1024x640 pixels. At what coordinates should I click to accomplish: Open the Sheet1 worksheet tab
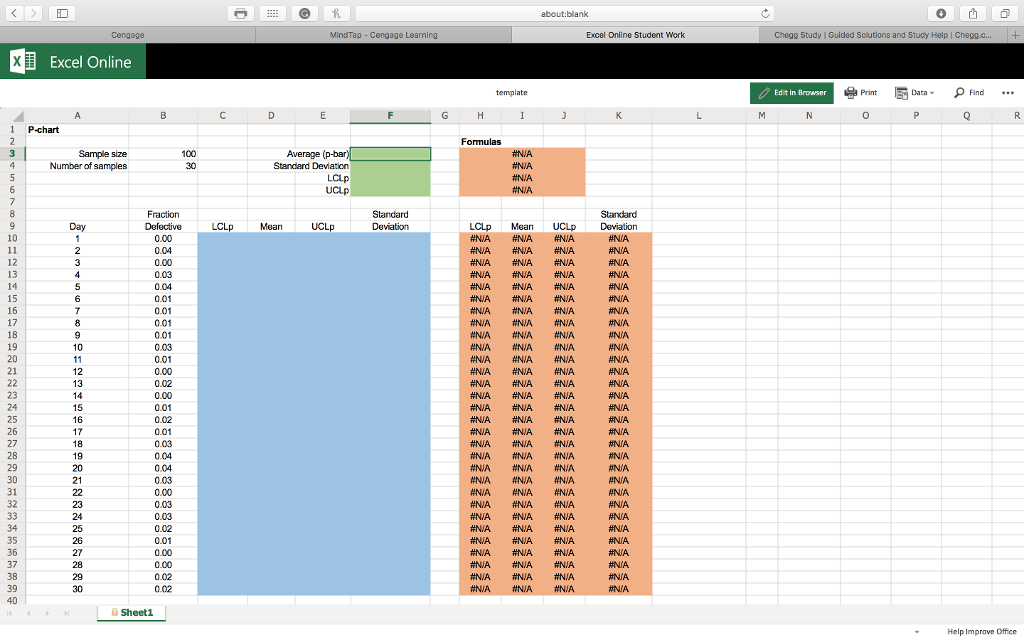(131, 613)
